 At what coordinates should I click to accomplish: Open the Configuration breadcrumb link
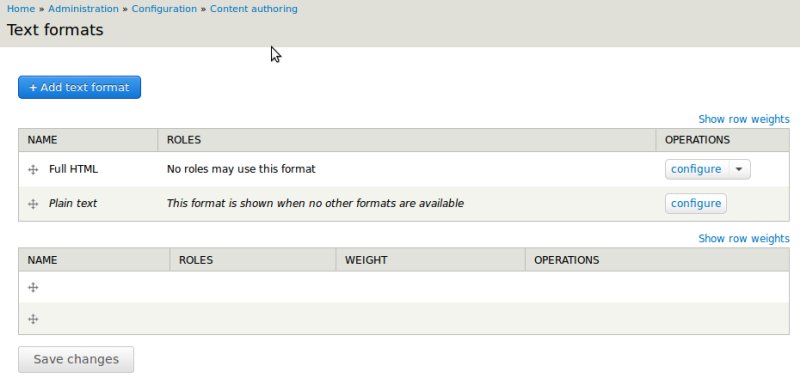(164, 9)
